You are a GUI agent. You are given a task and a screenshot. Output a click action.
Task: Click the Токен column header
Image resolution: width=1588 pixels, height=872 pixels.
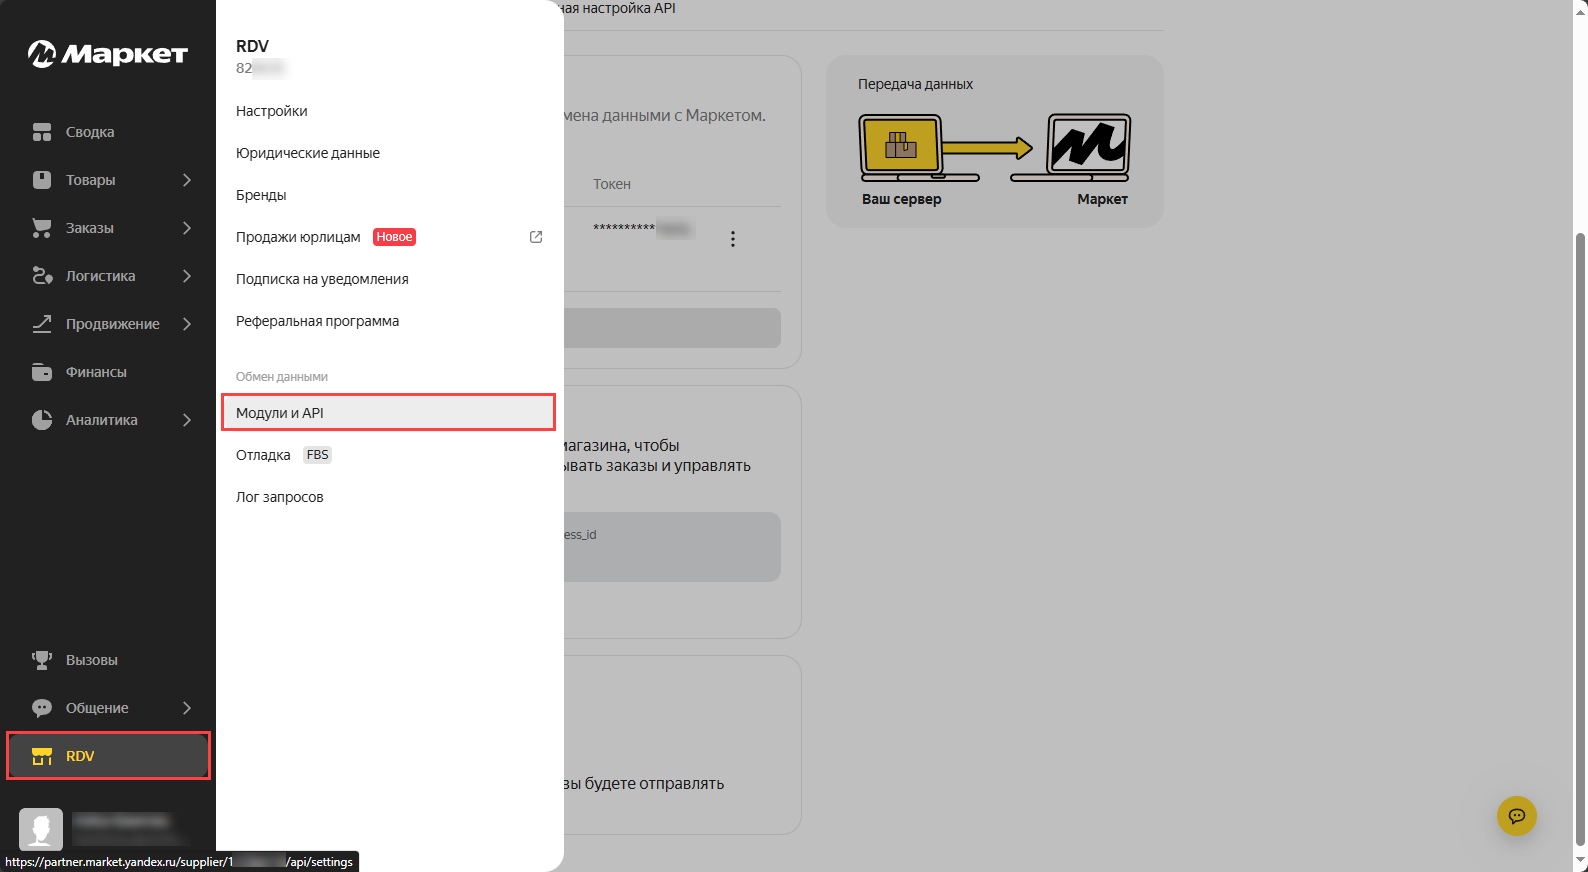tap(612, 184)
